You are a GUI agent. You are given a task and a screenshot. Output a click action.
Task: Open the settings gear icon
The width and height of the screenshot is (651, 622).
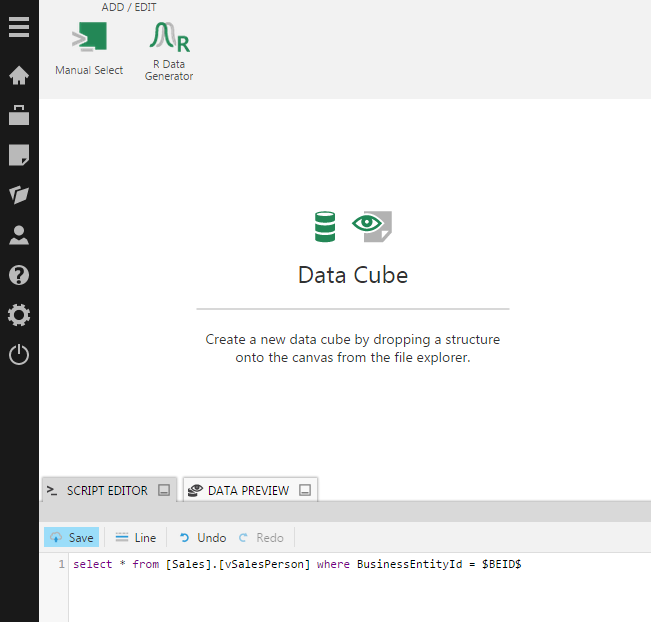[19, 315]
